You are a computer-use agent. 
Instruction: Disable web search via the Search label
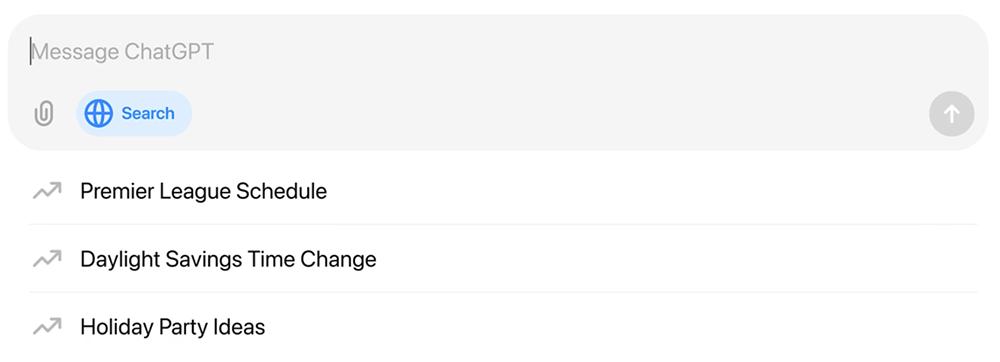(148, 113)
